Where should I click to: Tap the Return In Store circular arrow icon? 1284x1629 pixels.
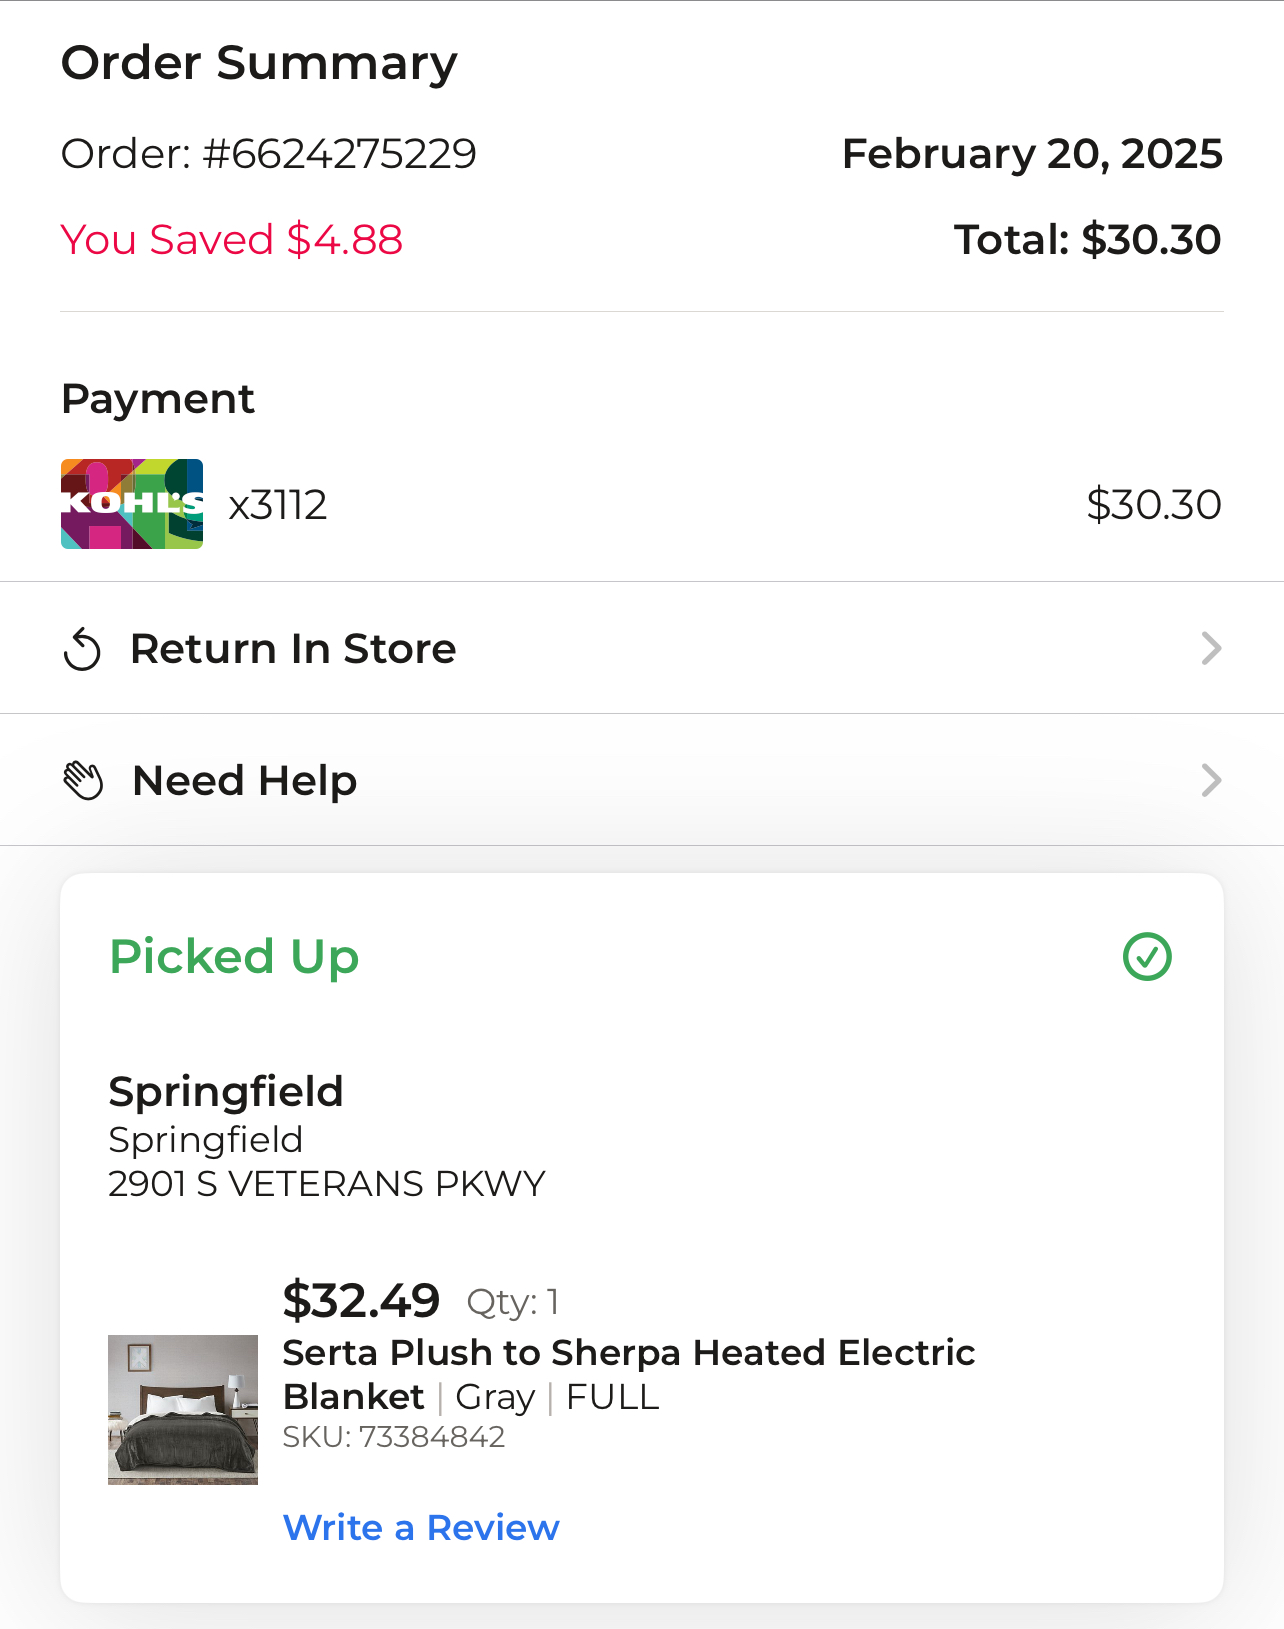(82, 649)
